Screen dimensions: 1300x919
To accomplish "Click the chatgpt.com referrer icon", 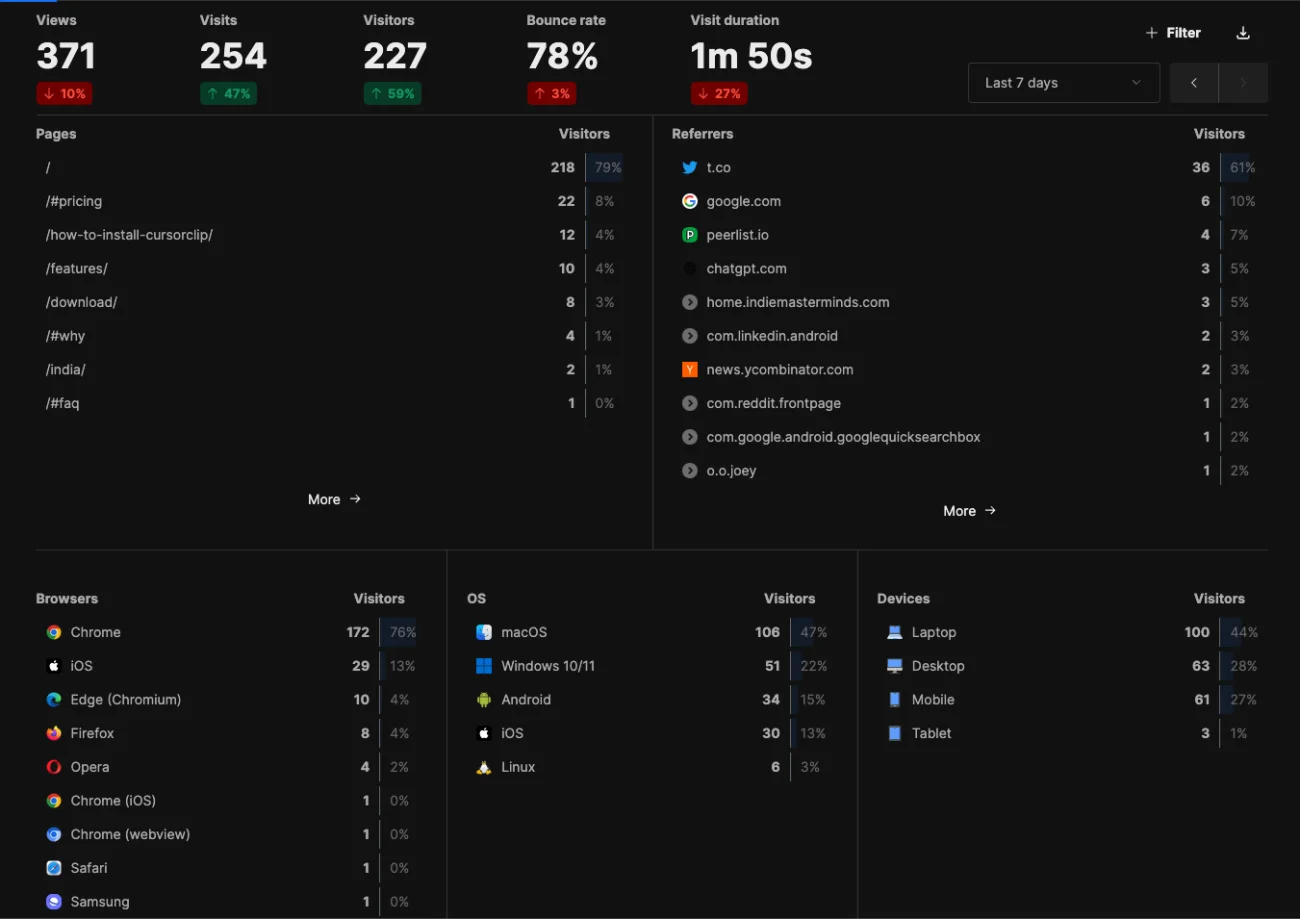I will point(689,269).
